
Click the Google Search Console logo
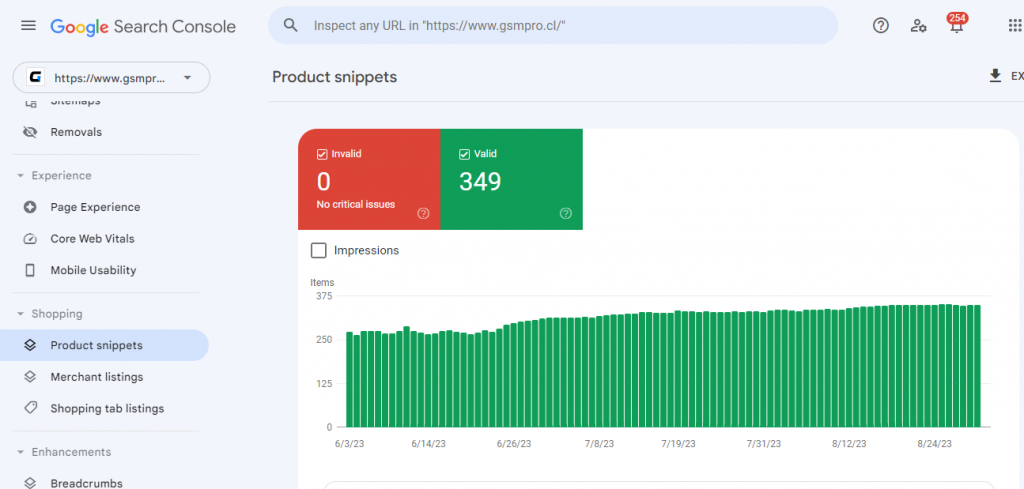[143, 26]
